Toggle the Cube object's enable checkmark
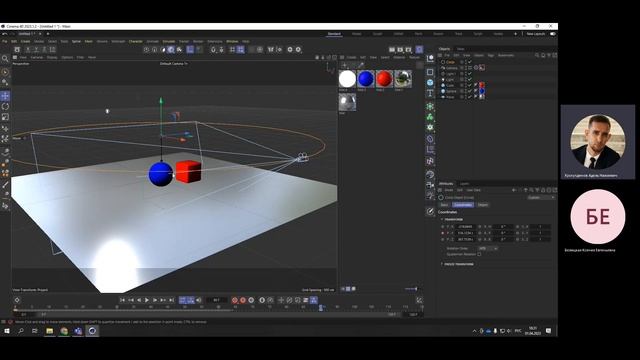The image size is (640, 360). [469, 85]
